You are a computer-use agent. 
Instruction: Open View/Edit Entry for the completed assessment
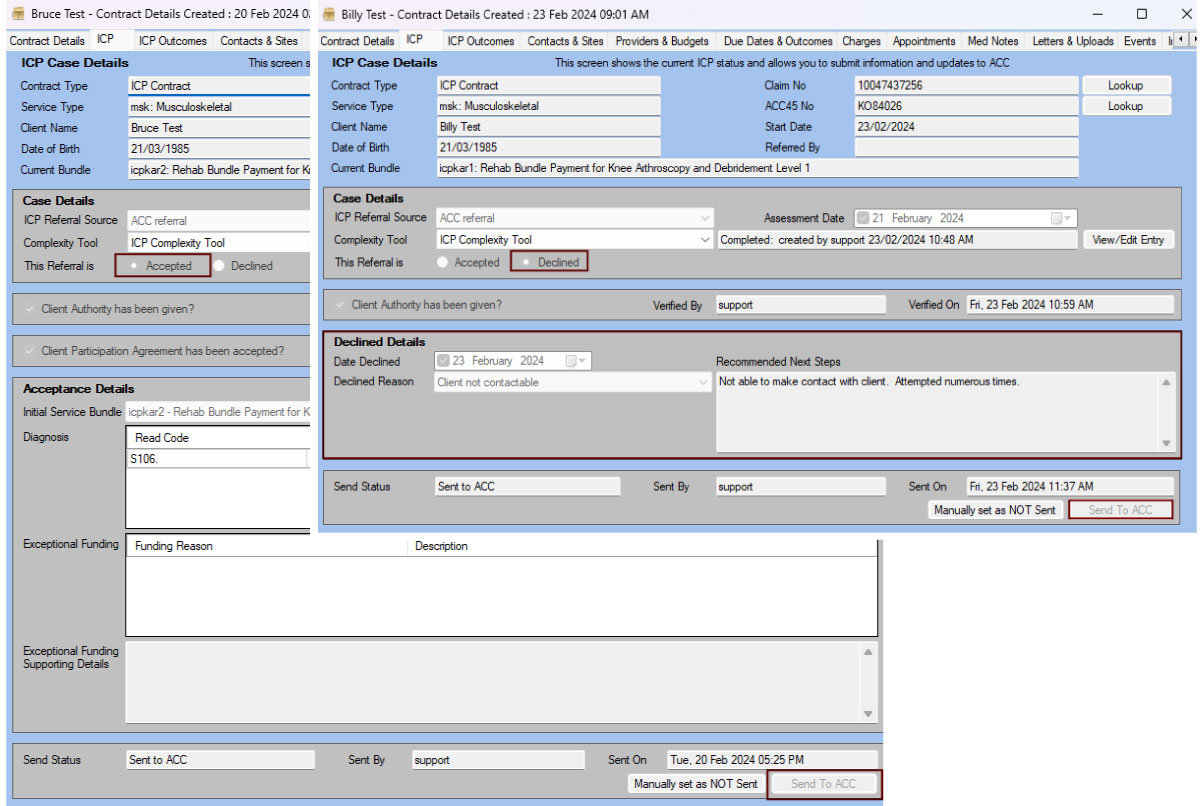pyautogui.click(x=1128, y=239)
